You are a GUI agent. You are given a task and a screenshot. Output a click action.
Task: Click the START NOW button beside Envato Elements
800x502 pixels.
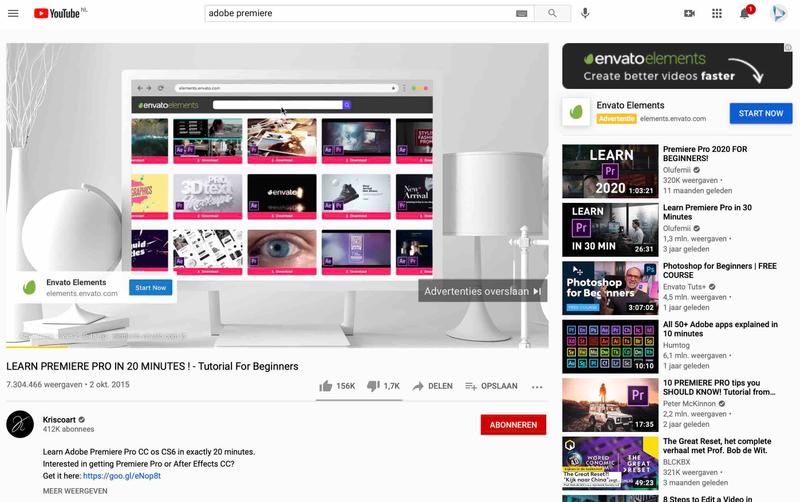tap(761, 113)
